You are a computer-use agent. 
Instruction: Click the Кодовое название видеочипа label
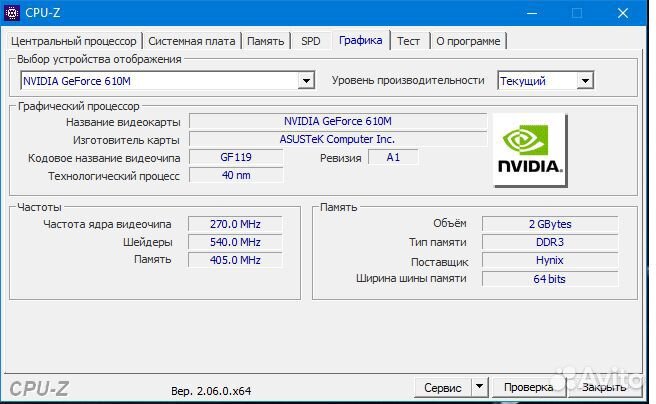click(x=104, y=158)
